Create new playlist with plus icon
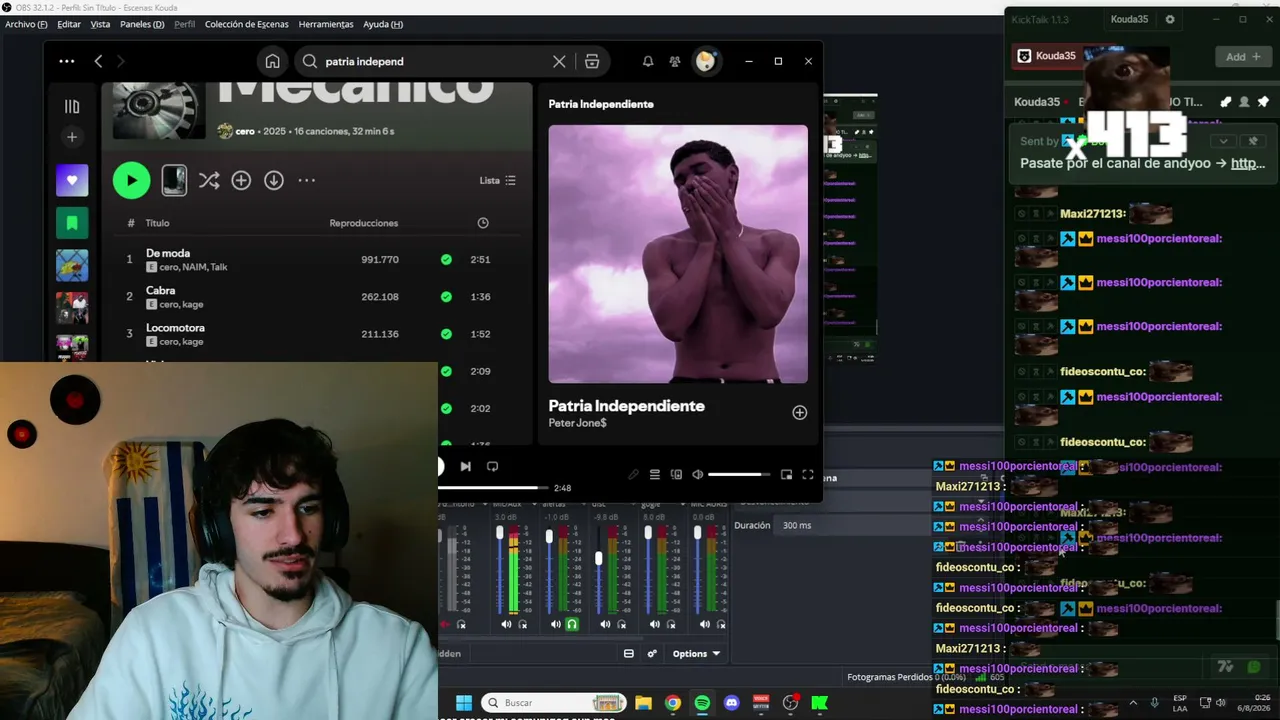Image resolution: width=1280 pixels, height=720 pixels. coord(72,137)
